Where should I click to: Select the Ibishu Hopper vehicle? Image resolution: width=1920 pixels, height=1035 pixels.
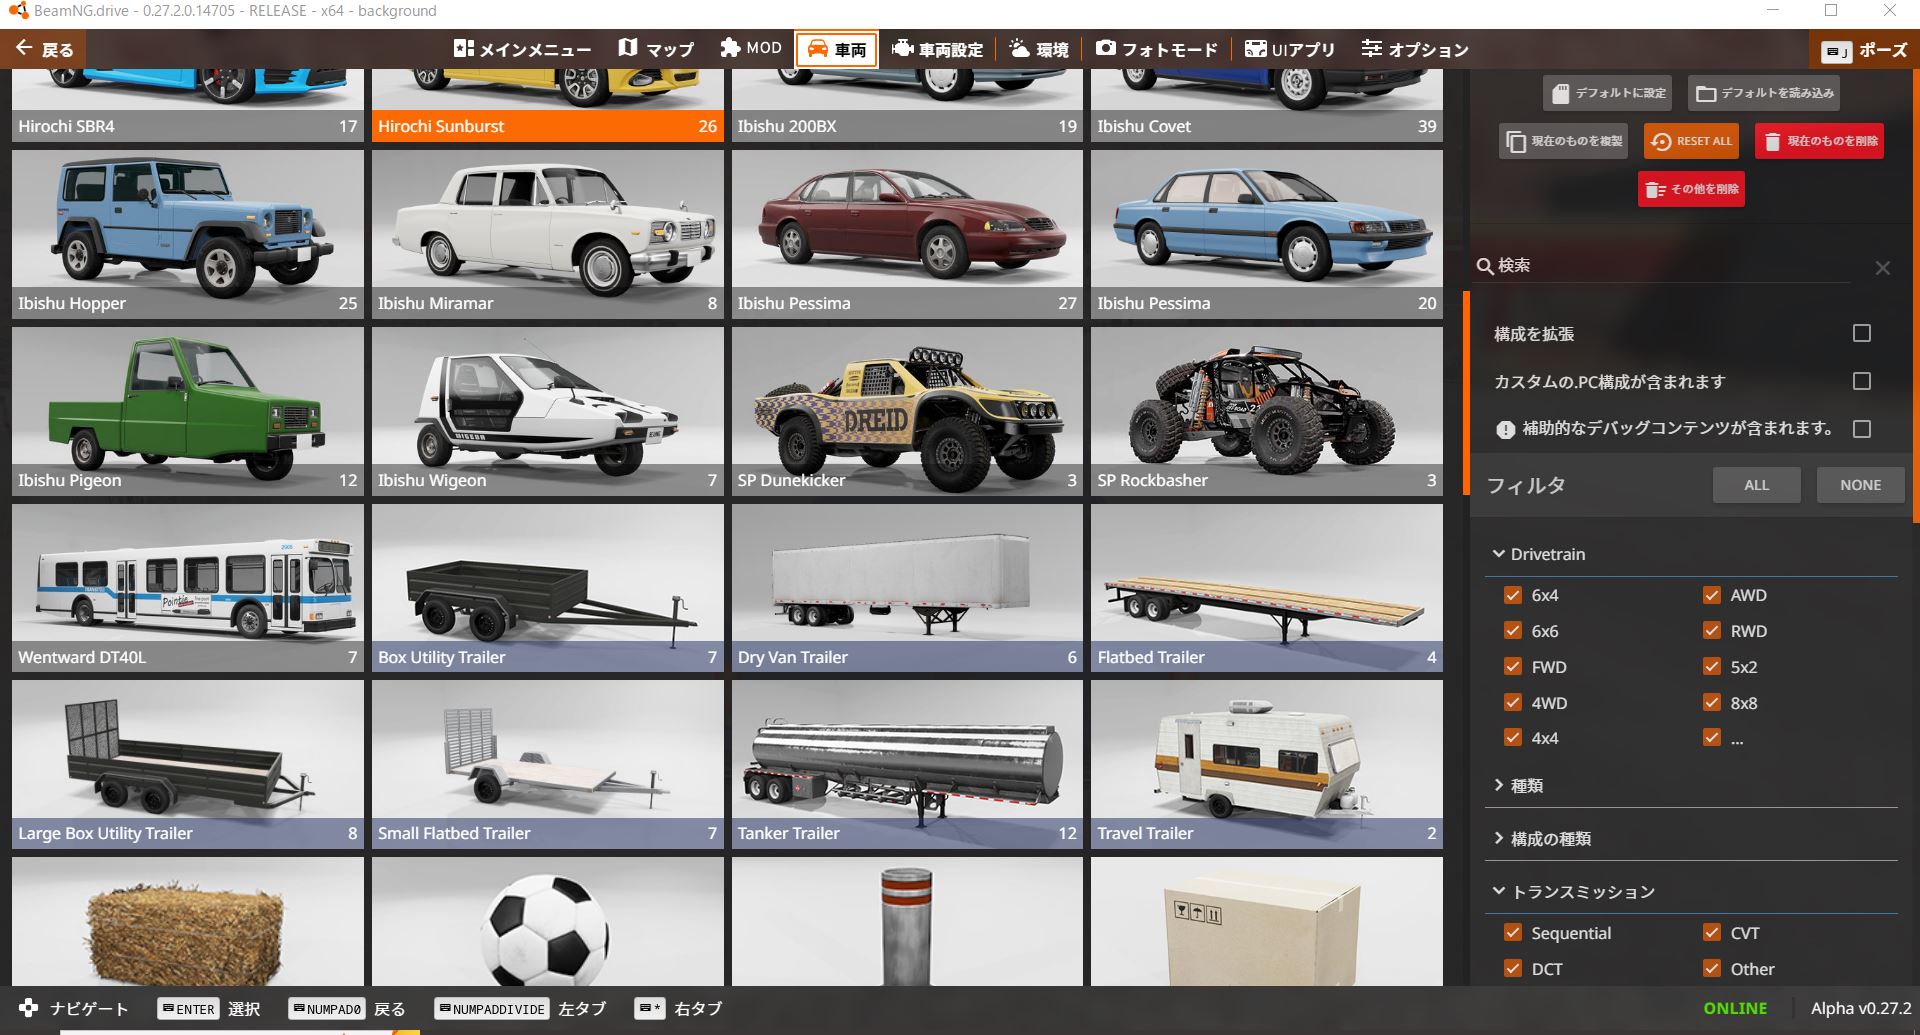click(188, 234)
